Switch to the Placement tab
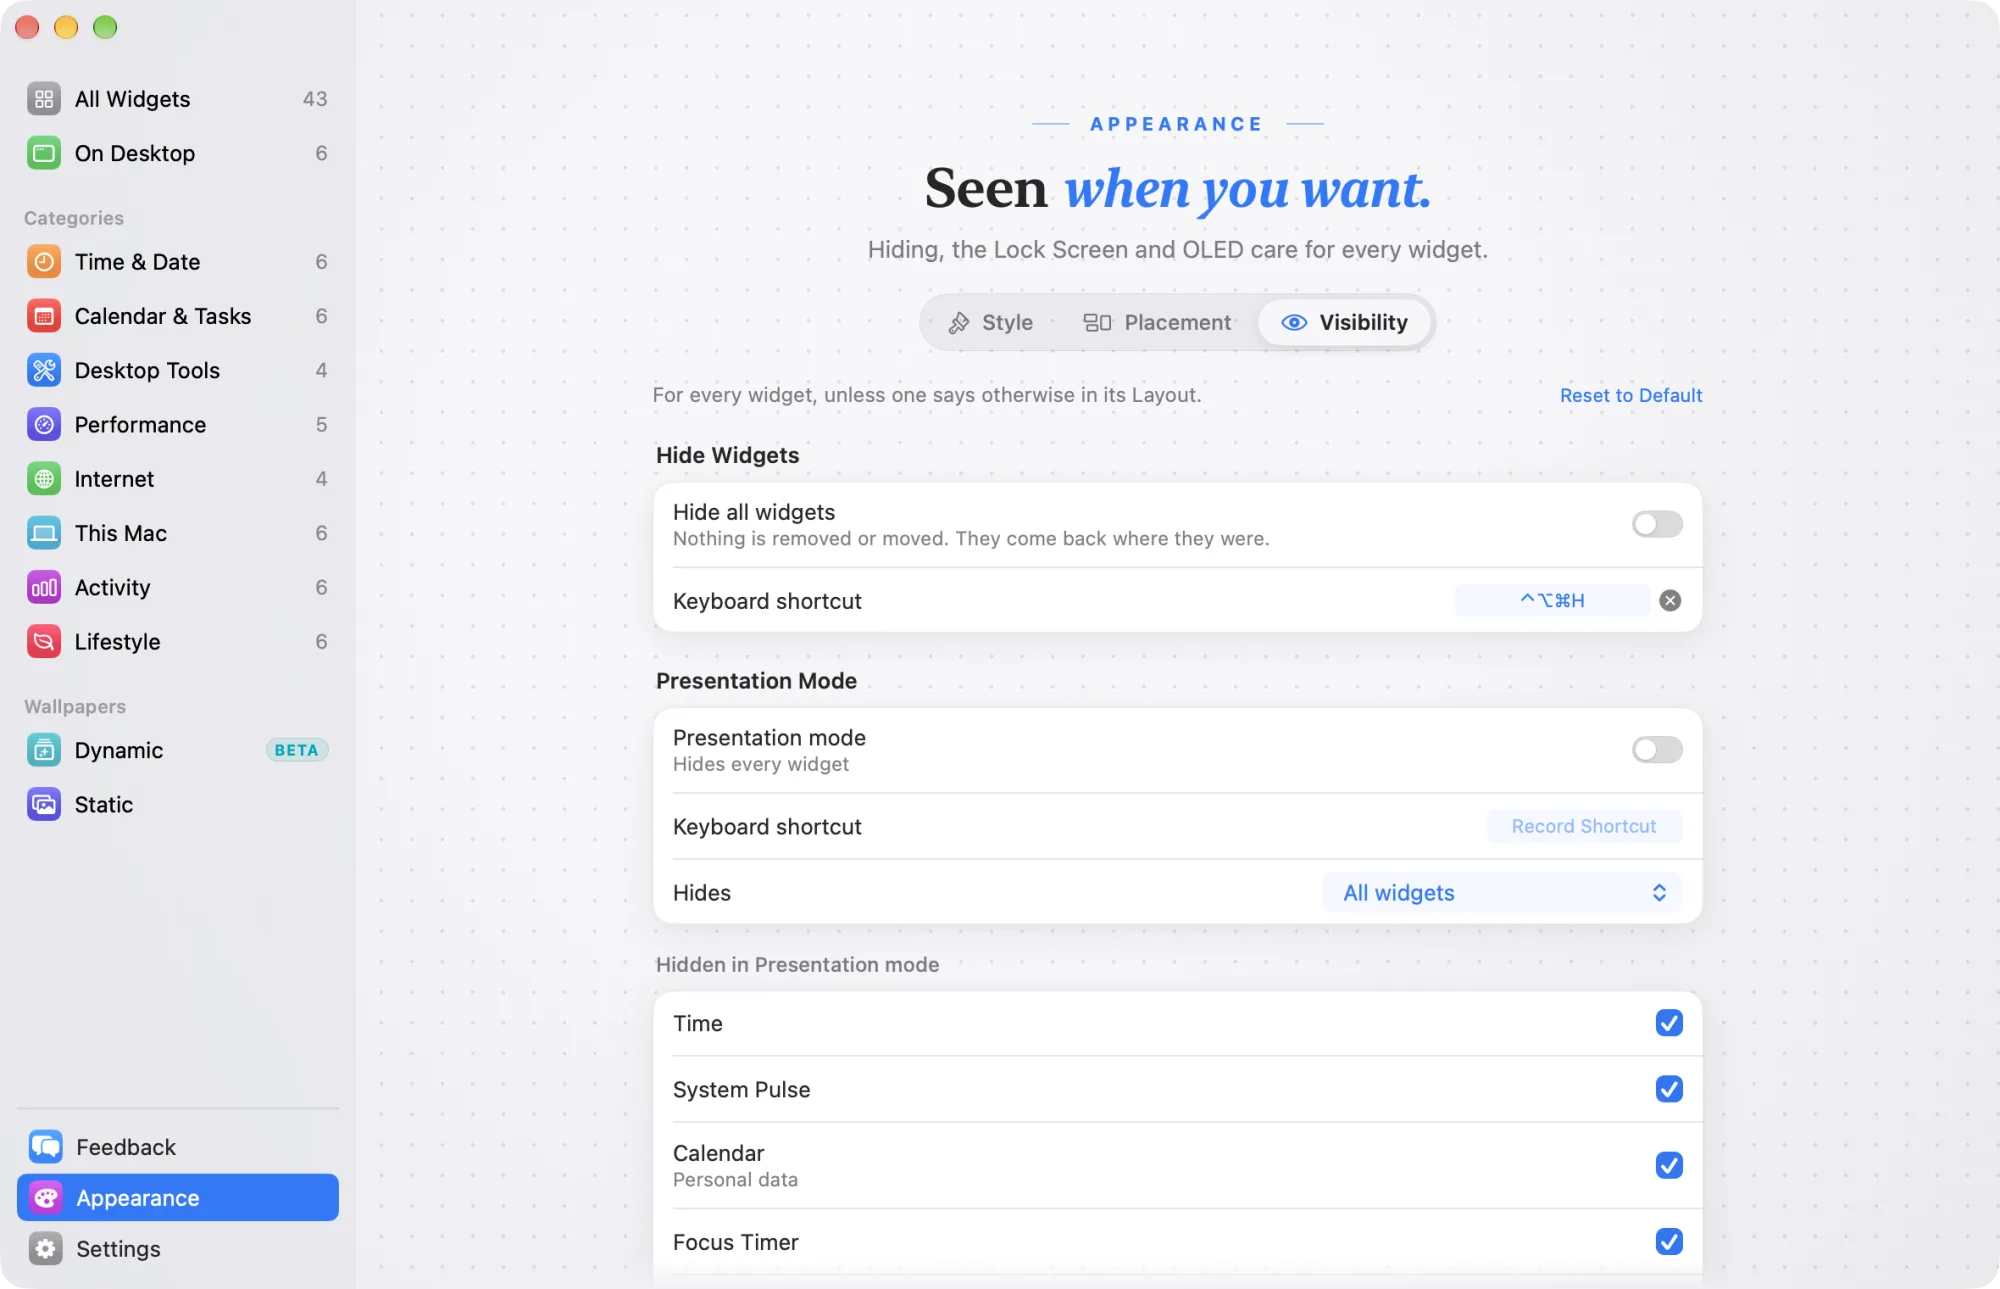 click(1157, 322)
